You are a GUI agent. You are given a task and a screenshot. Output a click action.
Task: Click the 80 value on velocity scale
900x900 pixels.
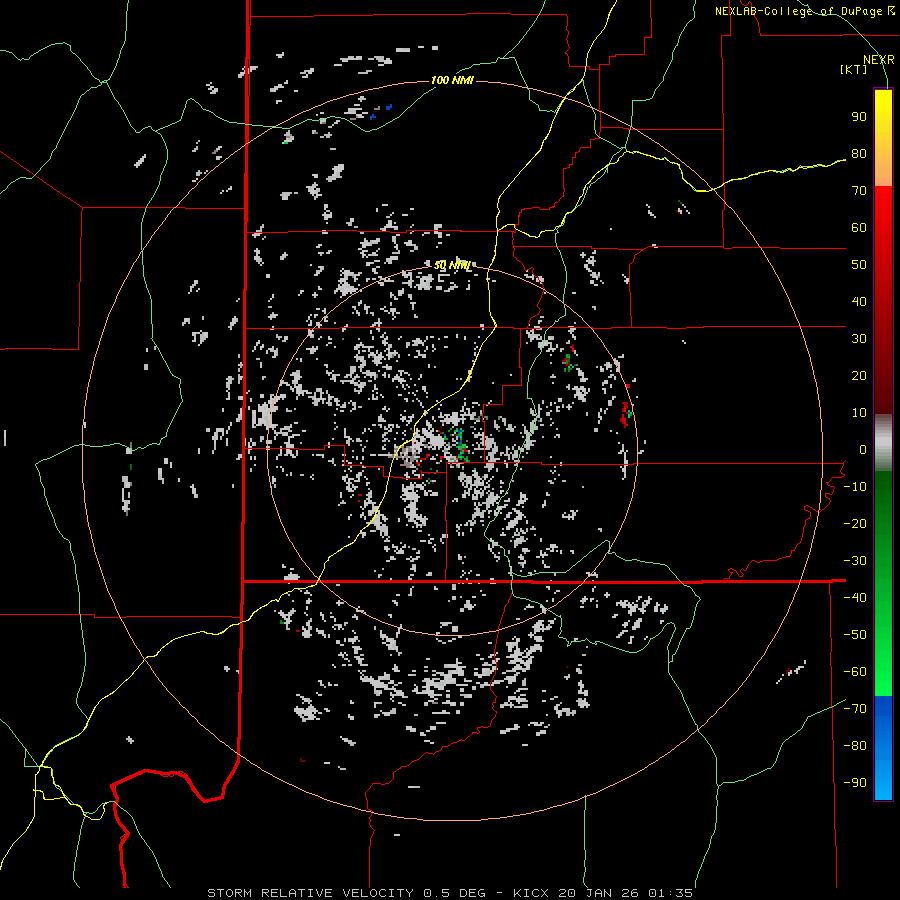point(859,154)
